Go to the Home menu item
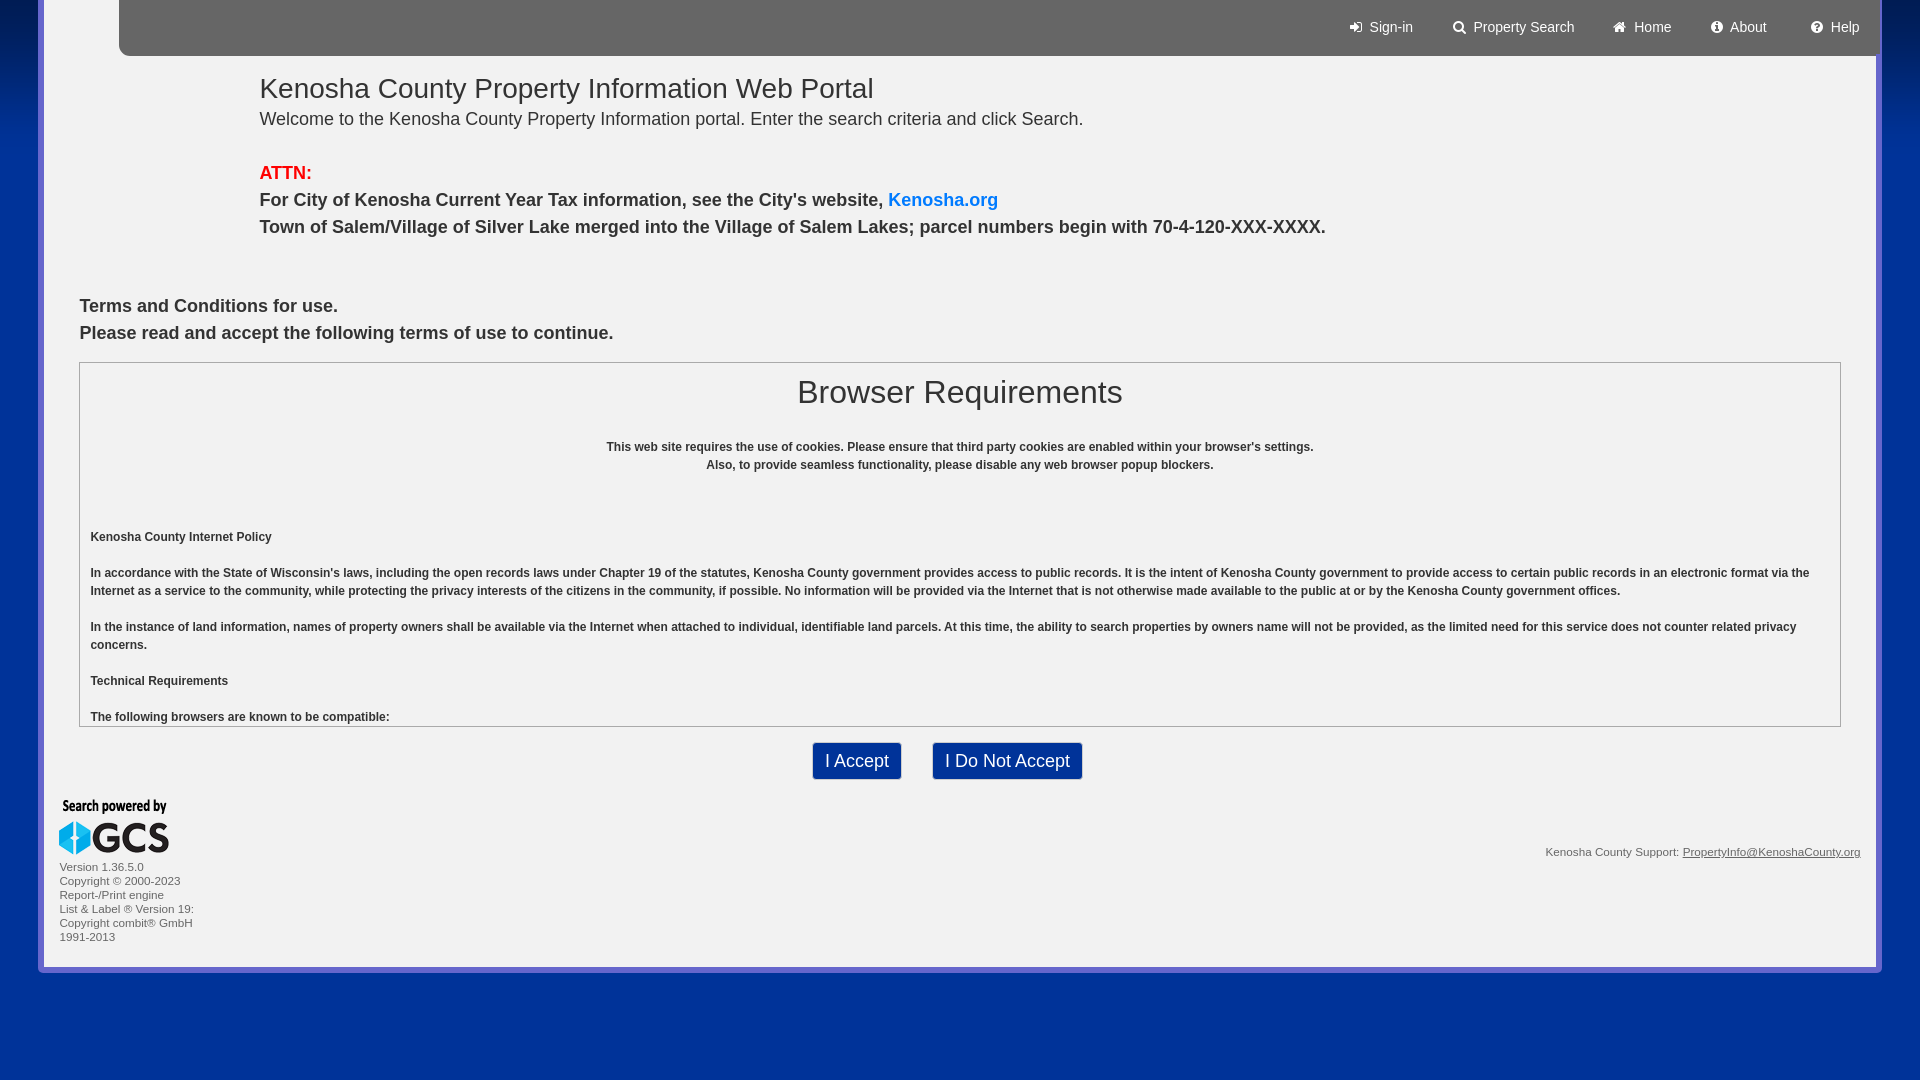This screenshot has width=1920, height=1080. (1641, 28)
